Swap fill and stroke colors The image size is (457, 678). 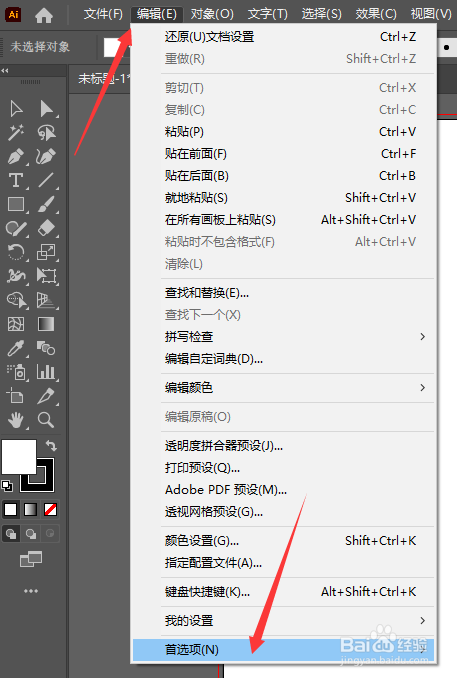[51, 445]
